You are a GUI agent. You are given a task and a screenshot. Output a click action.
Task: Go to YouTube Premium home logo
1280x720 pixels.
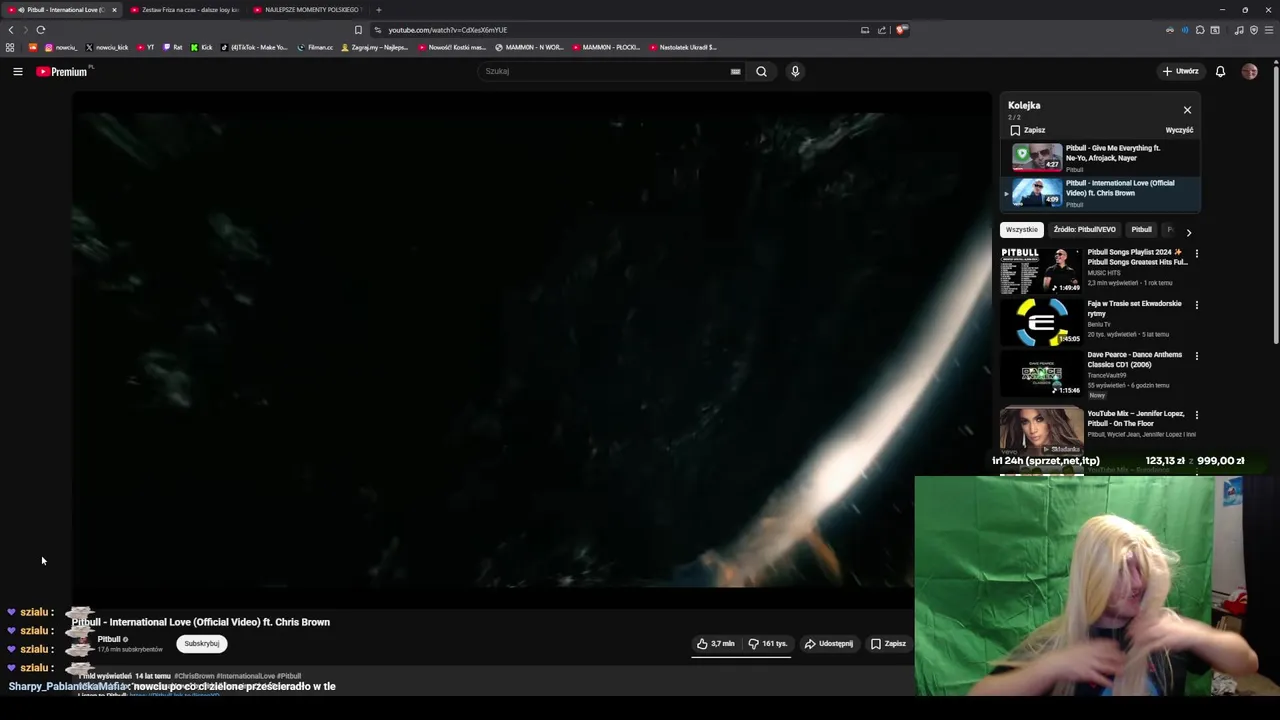64,71
